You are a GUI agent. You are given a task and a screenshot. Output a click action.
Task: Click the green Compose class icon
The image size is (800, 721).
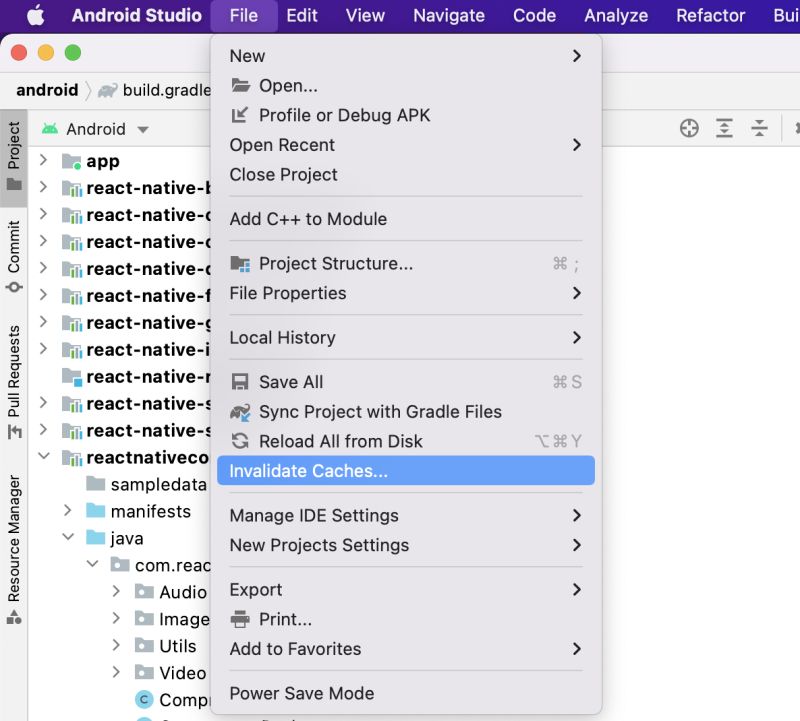143,700
